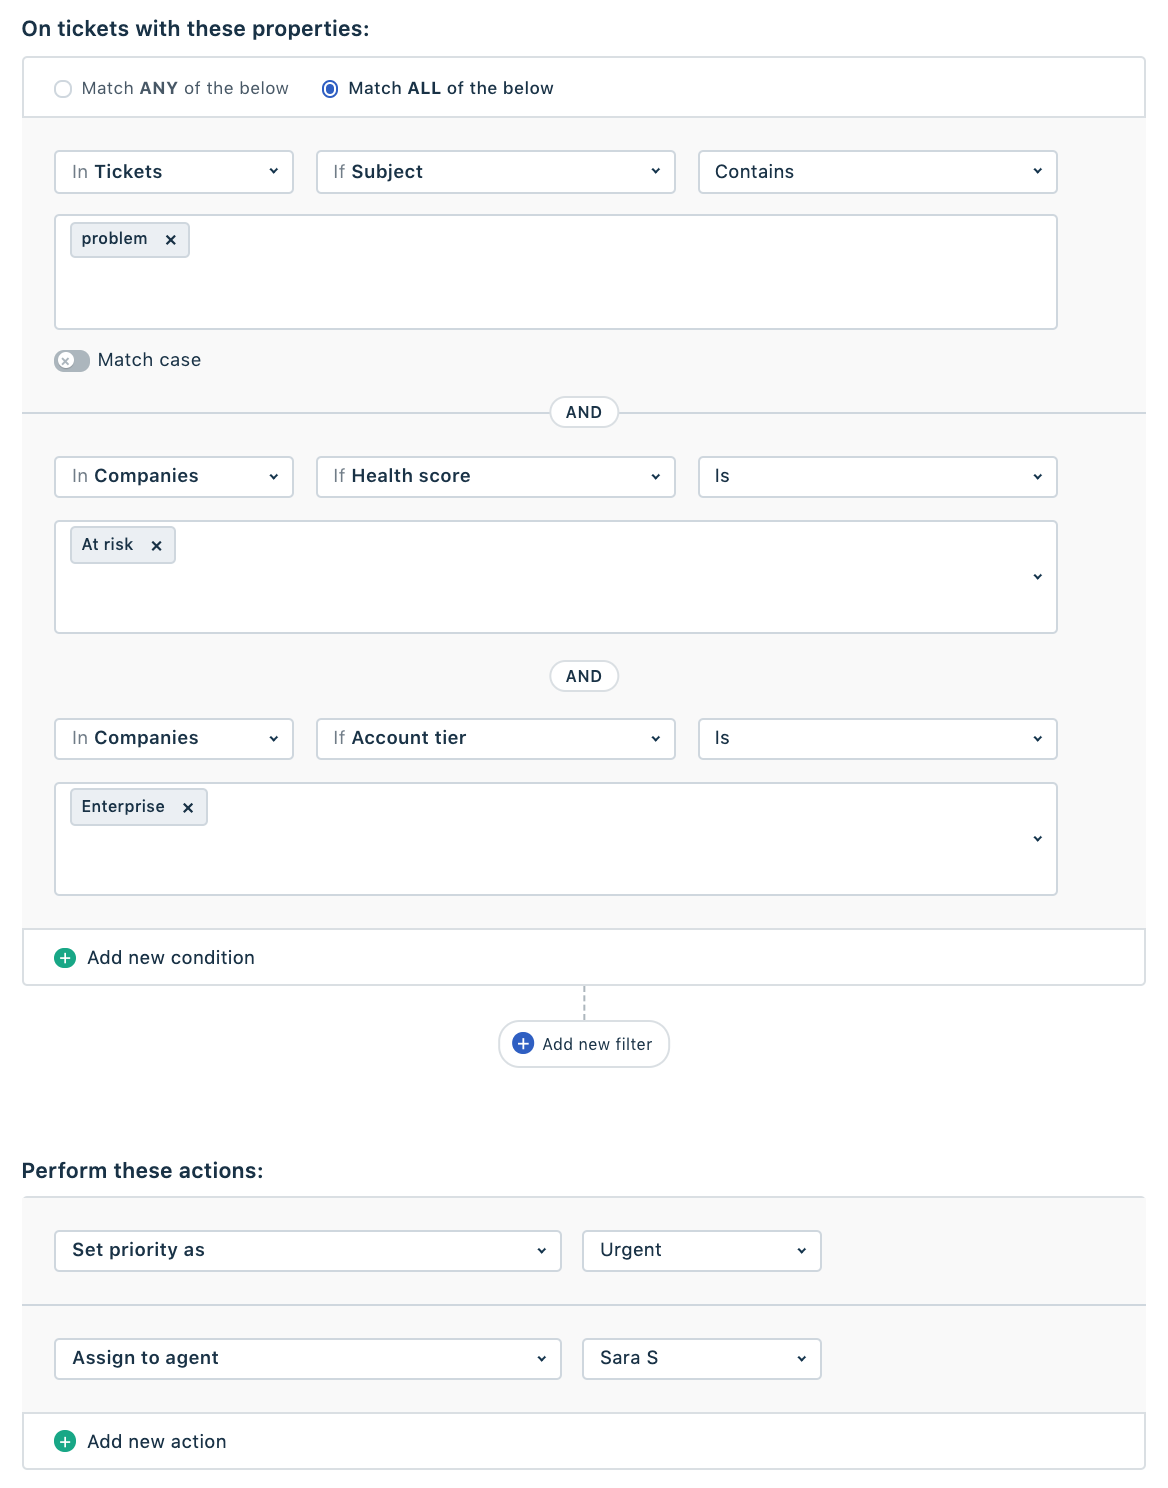Expand the Account tier value chevron

[1037, 839]
